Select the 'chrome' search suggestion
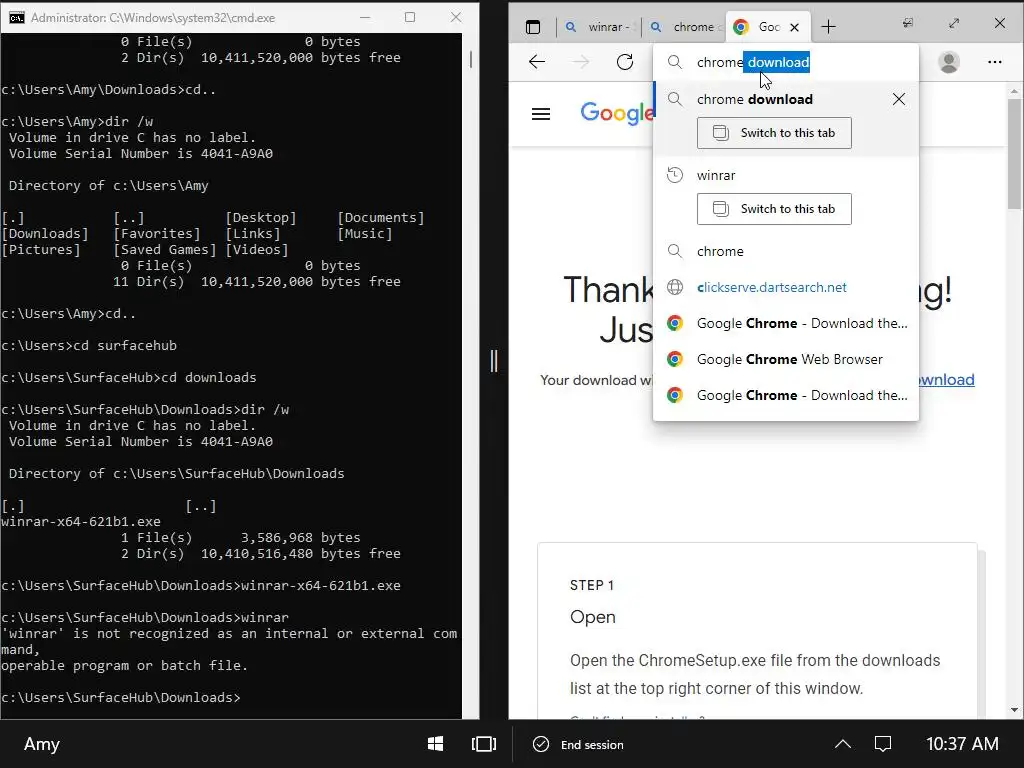Image resolution: width=1024 pixels, height=768 pixels. tap(786, 251)
